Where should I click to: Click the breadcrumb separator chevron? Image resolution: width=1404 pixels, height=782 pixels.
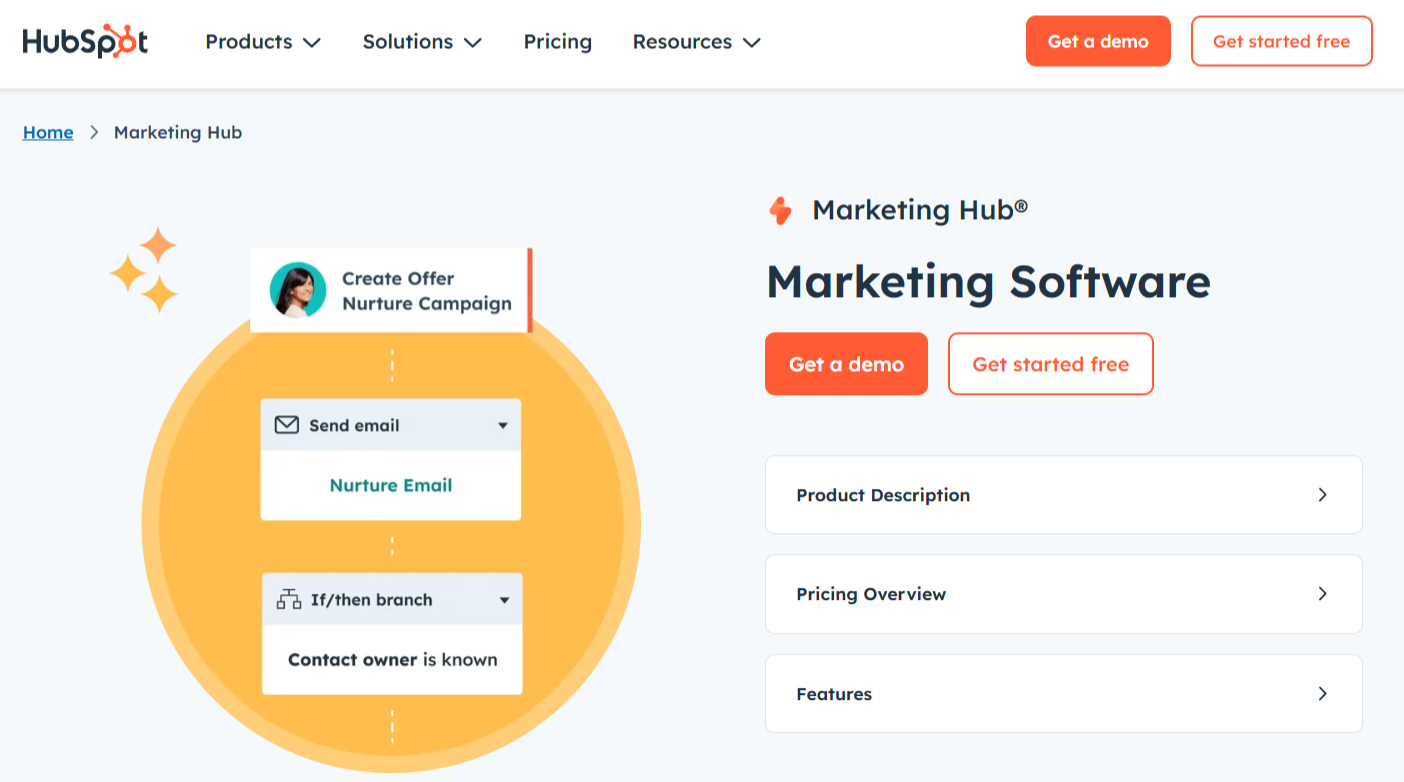94,132
